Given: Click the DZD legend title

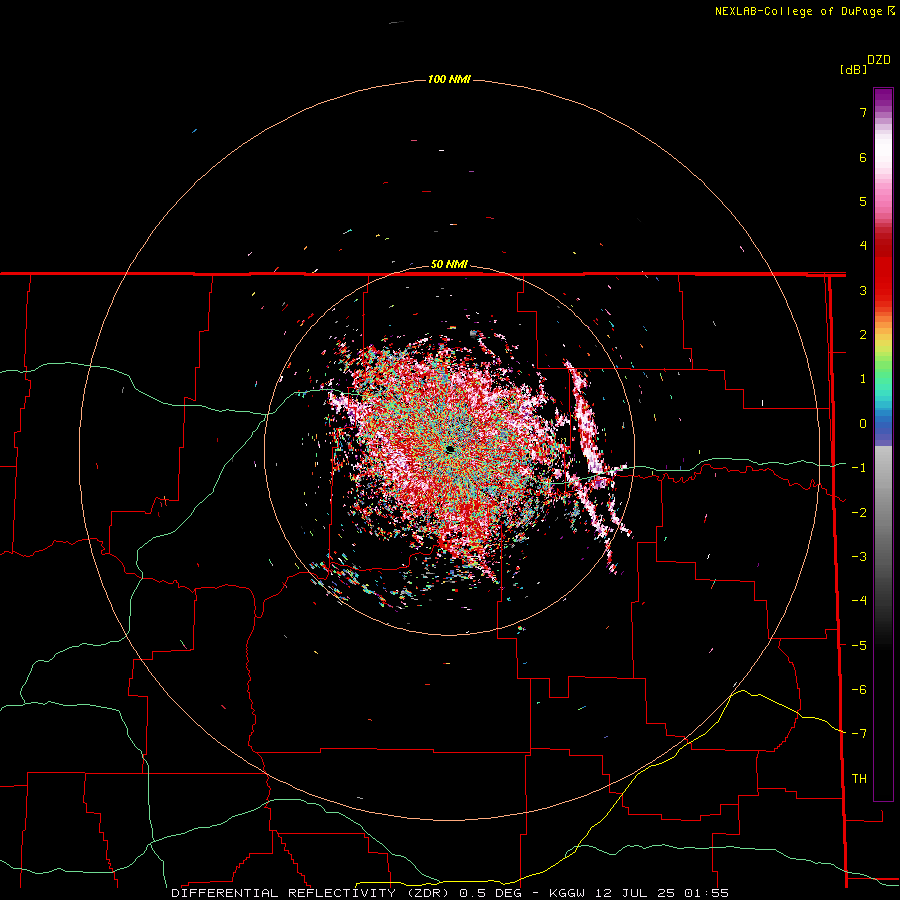Looking at the screenshot, I should [879, 60].
